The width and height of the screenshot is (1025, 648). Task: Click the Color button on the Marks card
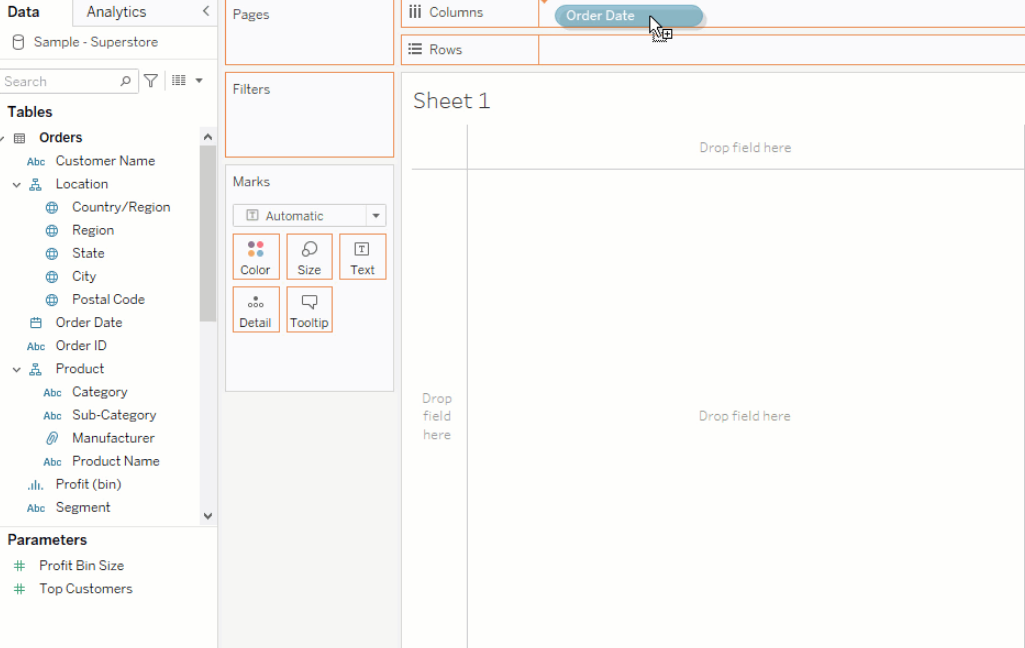[x=255, y=256]
